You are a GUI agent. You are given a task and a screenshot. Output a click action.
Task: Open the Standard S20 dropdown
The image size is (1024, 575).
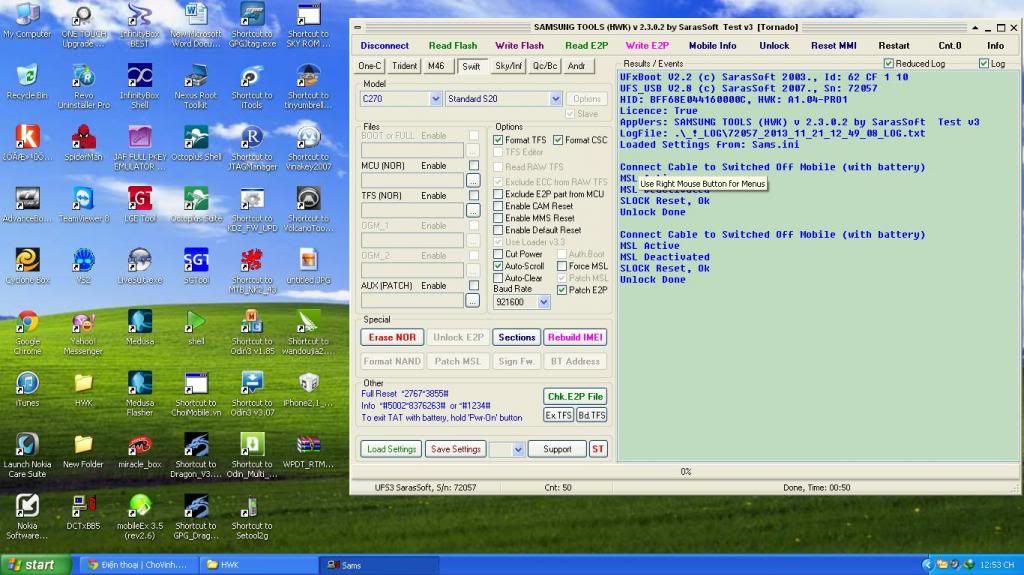pos(555,99)
